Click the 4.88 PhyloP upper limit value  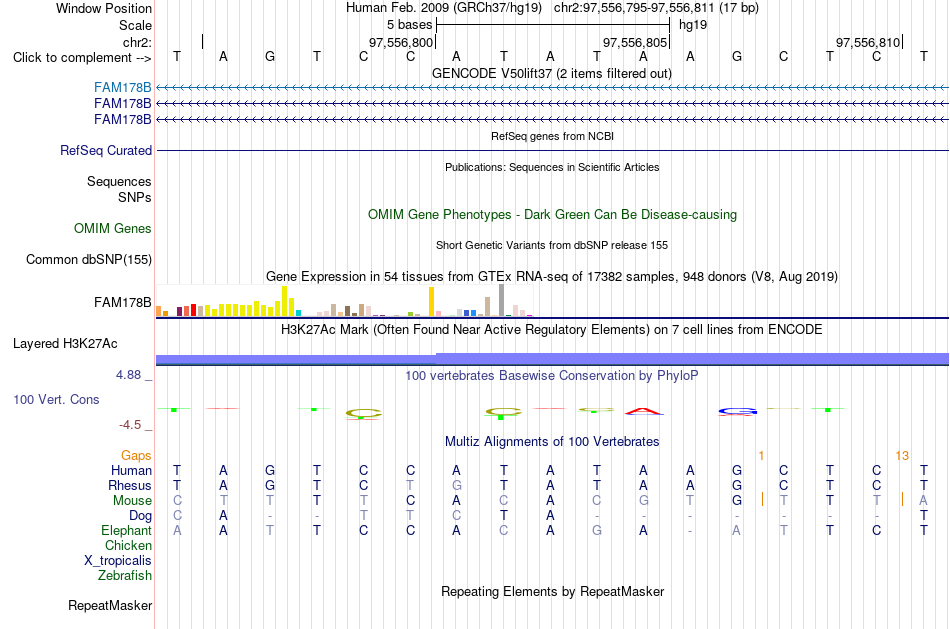click(x=128, y=375)
